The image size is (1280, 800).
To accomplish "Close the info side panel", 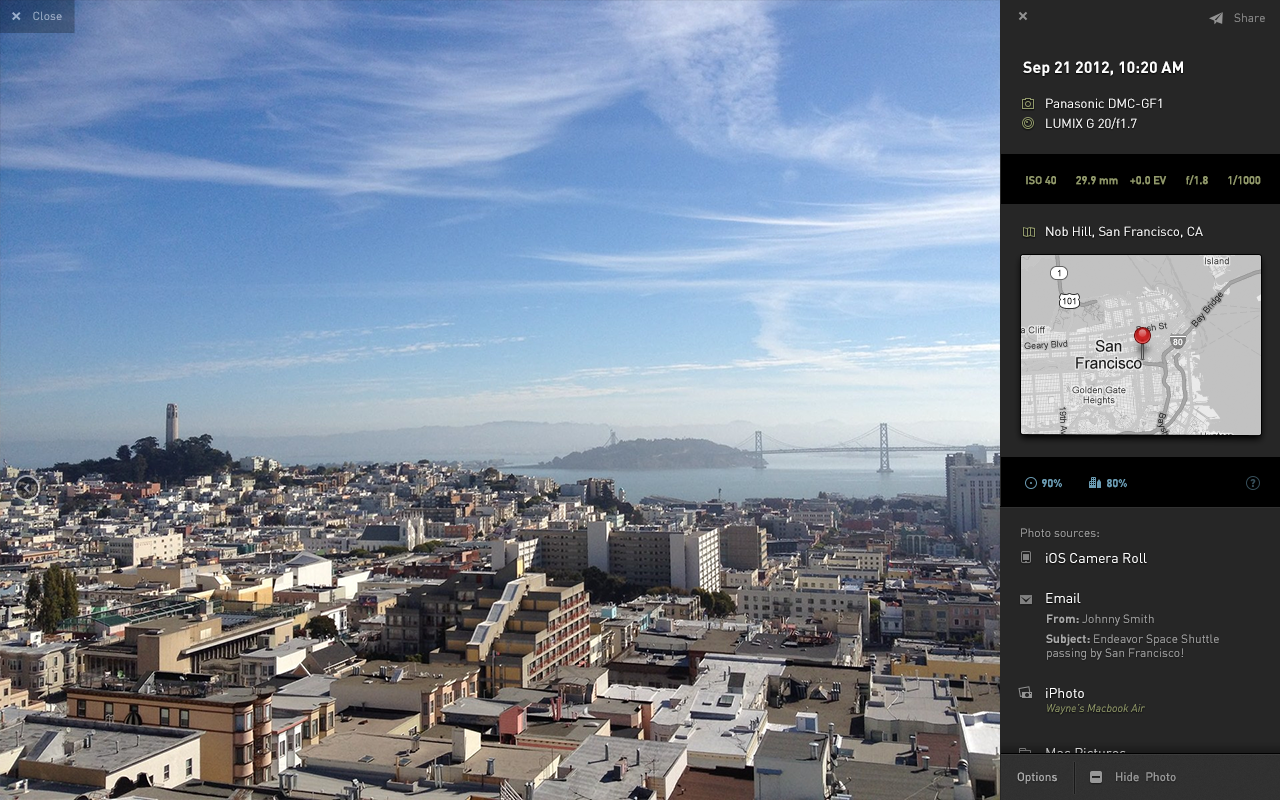I will (1022, 16).
